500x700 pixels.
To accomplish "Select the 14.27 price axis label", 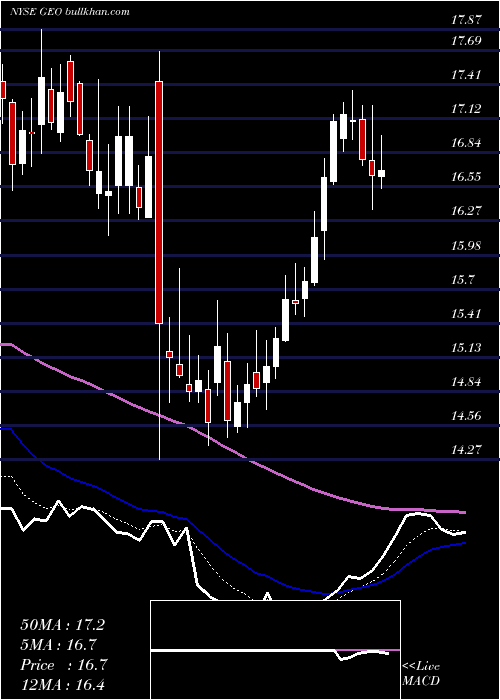I will pyautogui.click(x=466, y=450).
